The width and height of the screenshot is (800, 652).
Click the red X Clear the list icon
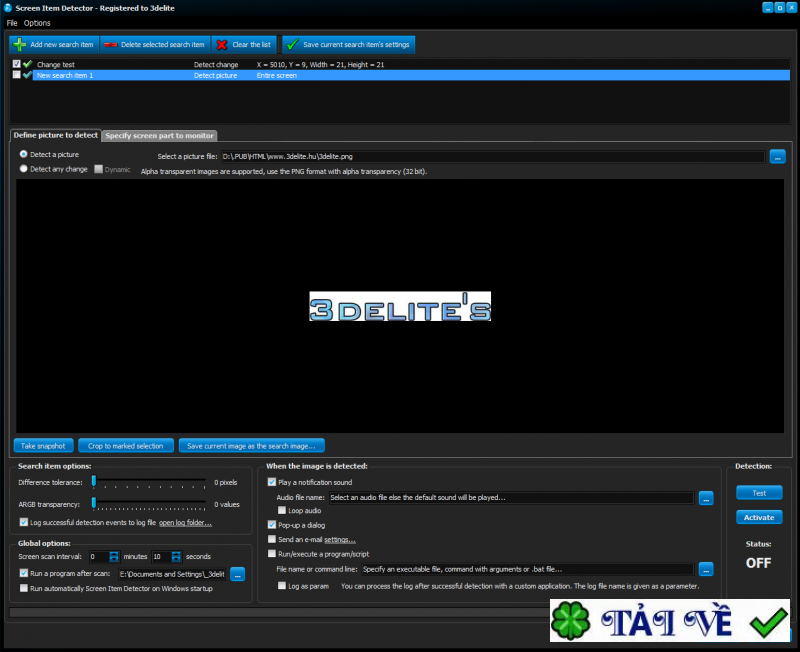(222, 44)
